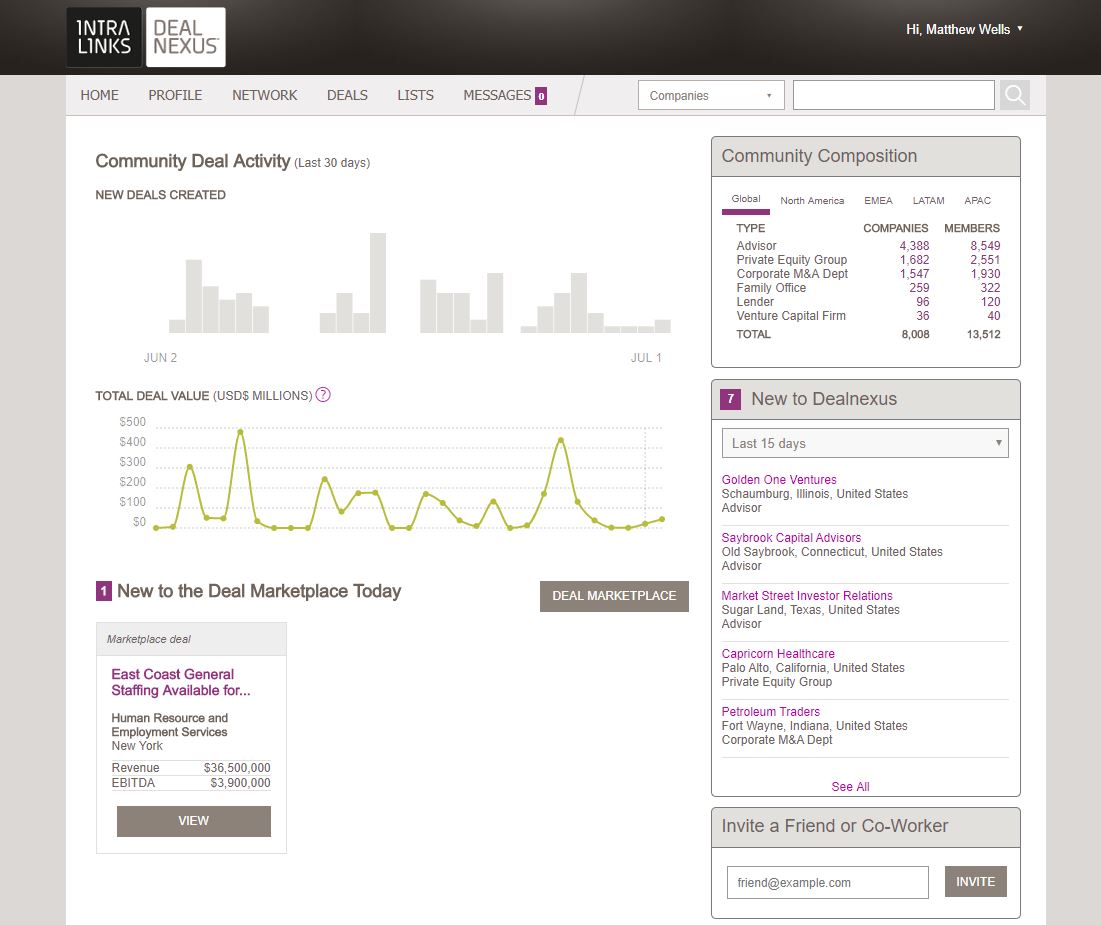Click Private Equity Group members 2,551
This screenshot has height=925, width=1101.
(x=985, y=260)
